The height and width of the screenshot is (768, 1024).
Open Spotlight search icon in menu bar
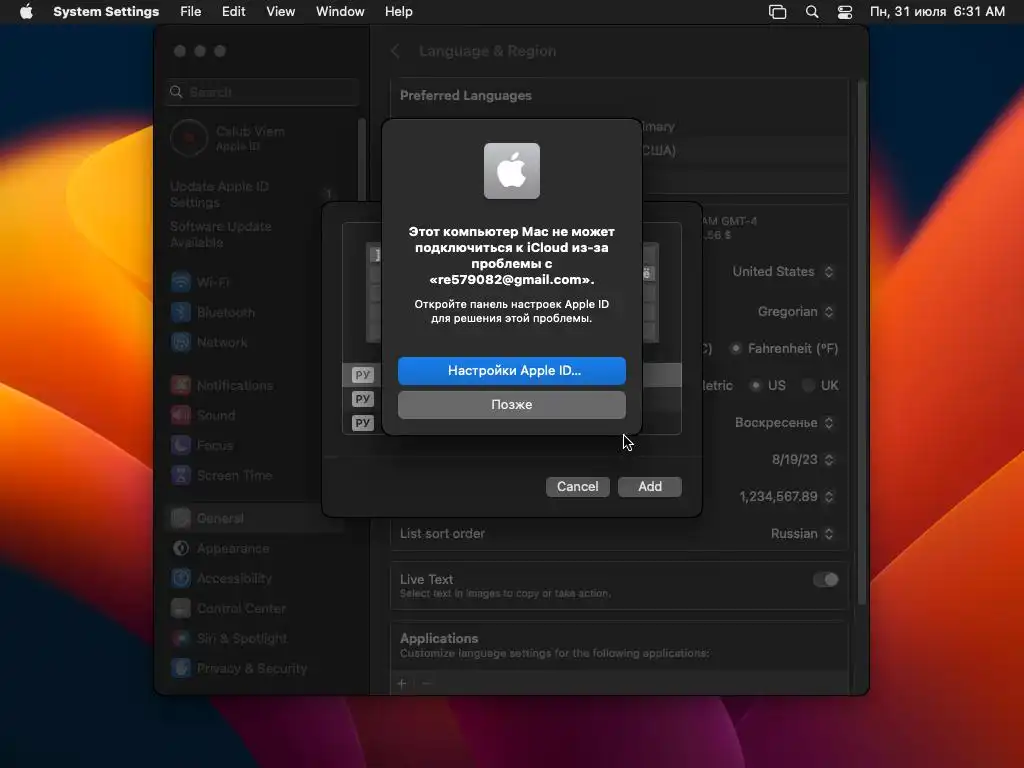(812, 12)
